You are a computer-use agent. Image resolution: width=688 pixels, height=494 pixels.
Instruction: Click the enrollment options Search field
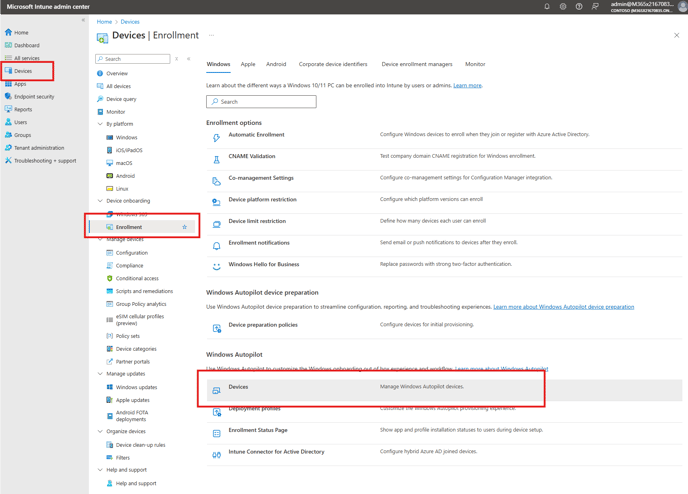261,101
